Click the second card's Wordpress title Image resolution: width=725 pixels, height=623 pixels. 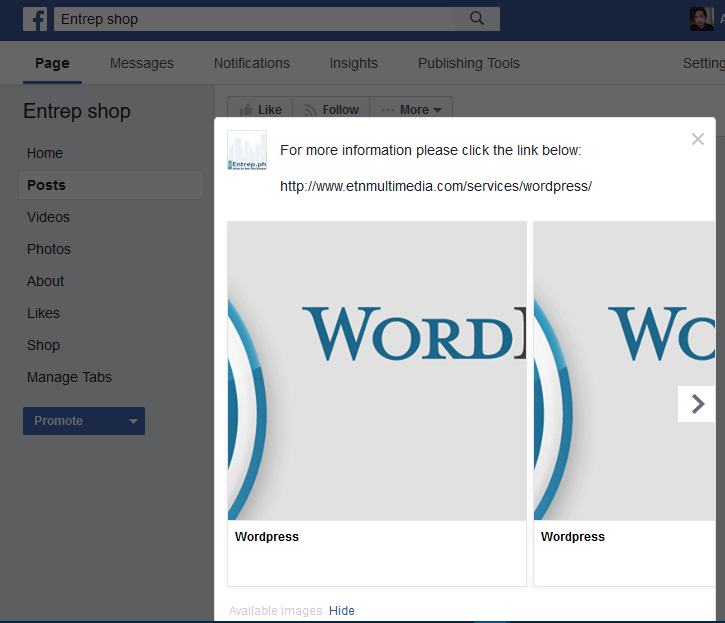(573, 537)
